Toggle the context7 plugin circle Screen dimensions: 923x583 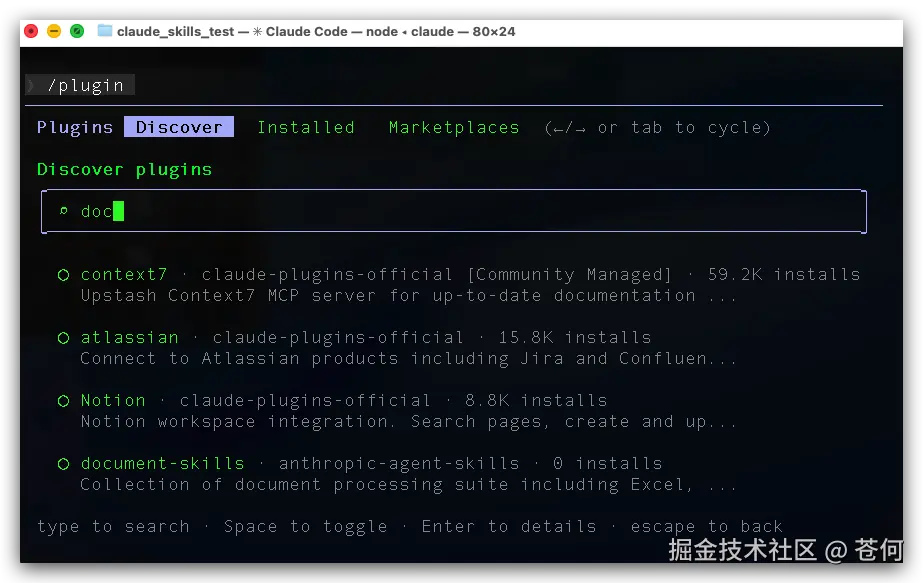(64, 274)
